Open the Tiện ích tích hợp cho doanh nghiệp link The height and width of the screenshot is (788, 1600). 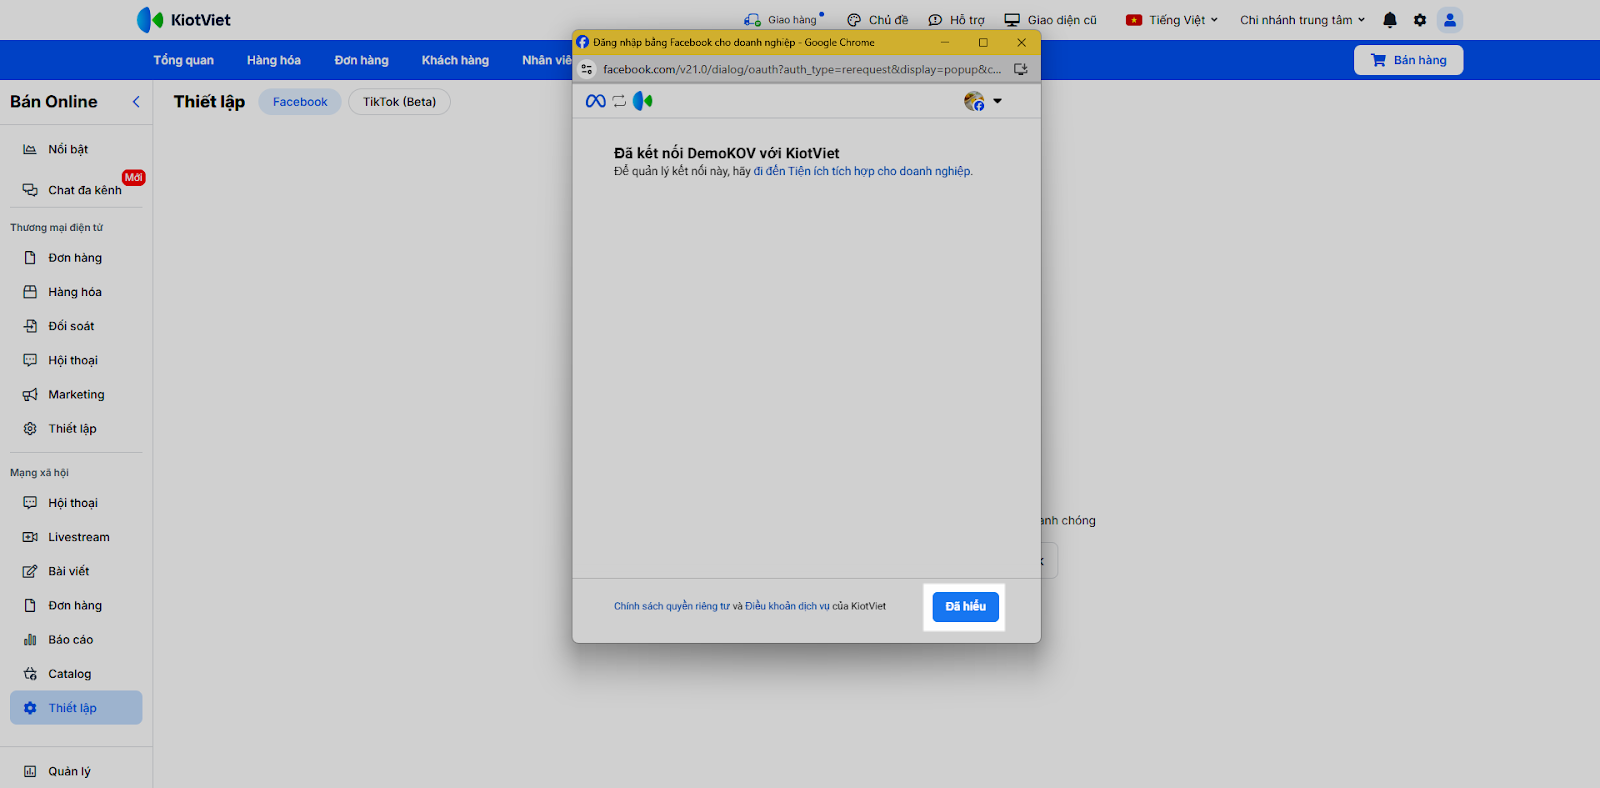pyautogui.click(x=862, y=172)
